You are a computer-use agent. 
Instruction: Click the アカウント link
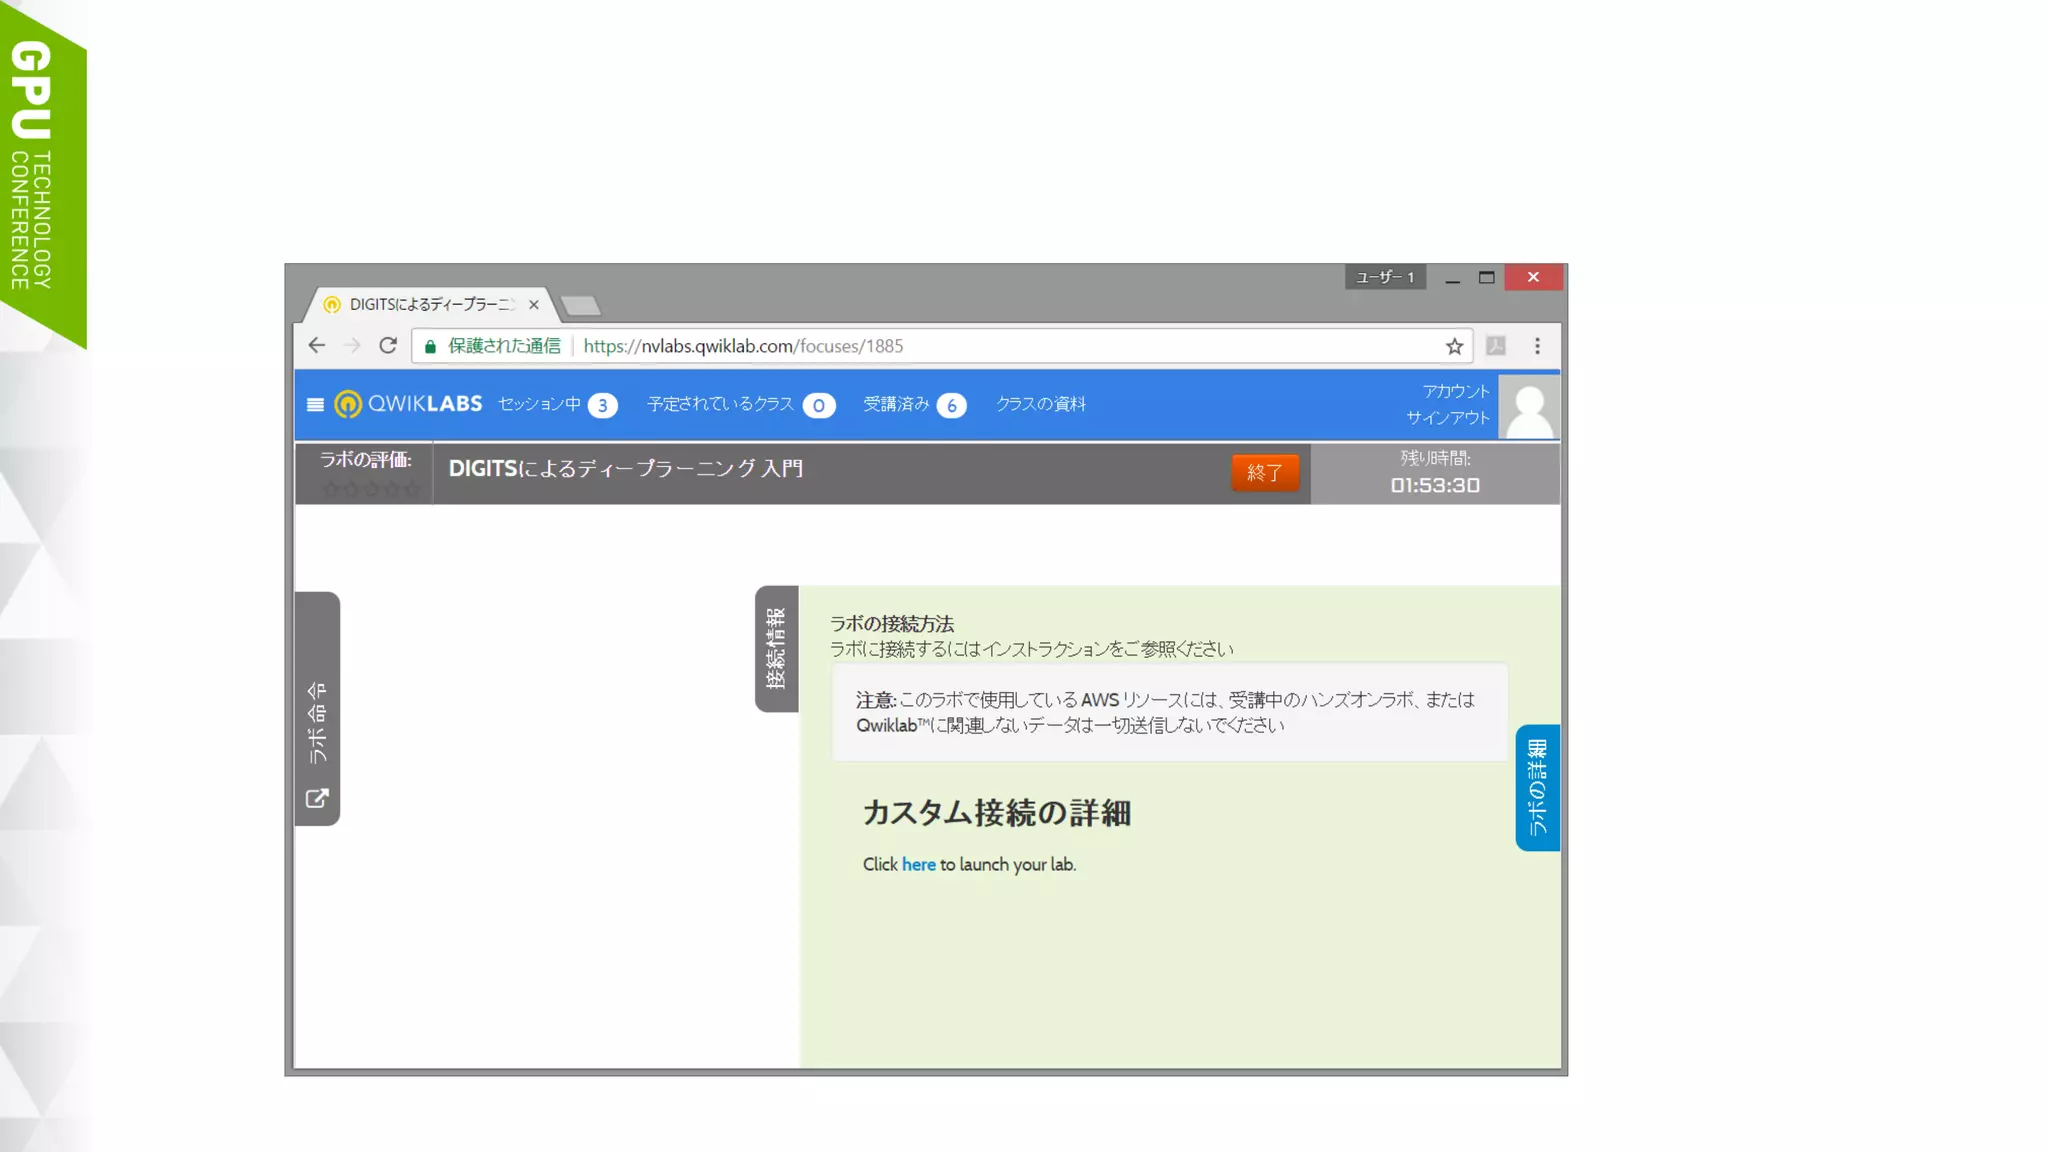[x=1456, y=391]
